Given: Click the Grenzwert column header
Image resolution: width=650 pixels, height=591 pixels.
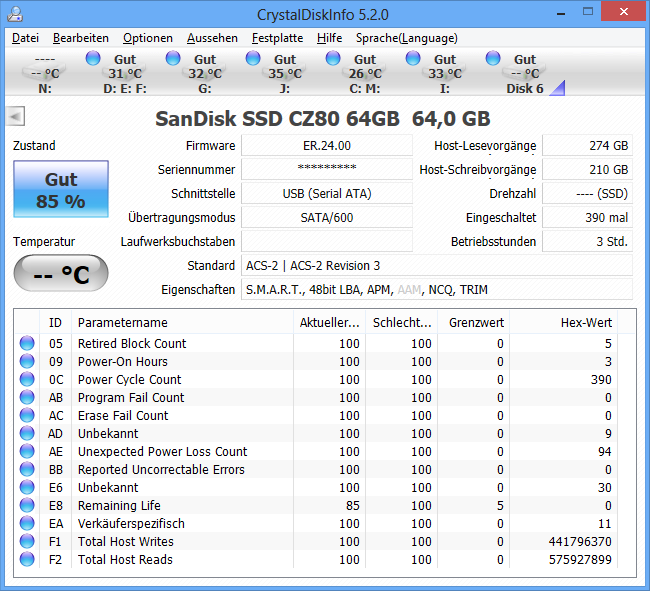Looking at the screenshot, I should point(474,322).
